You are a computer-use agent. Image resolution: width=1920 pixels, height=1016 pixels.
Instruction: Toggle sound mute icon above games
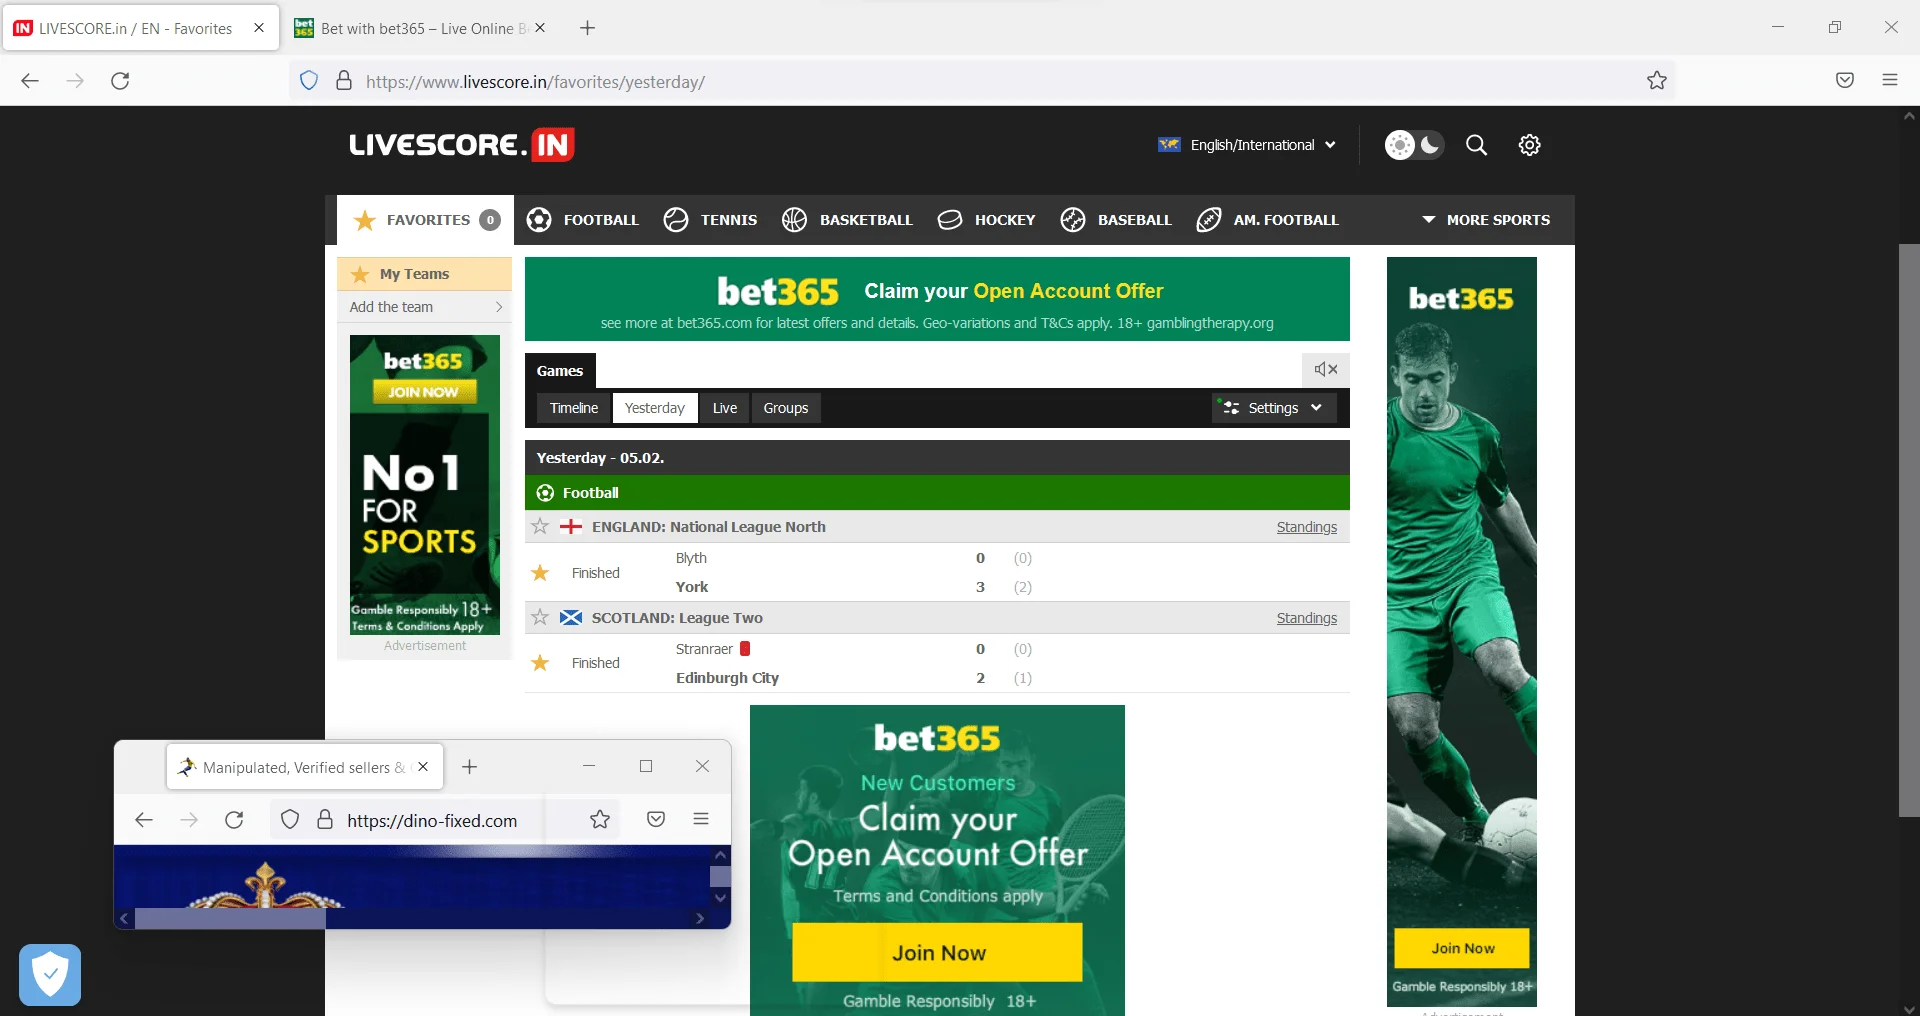[1326, 370]
